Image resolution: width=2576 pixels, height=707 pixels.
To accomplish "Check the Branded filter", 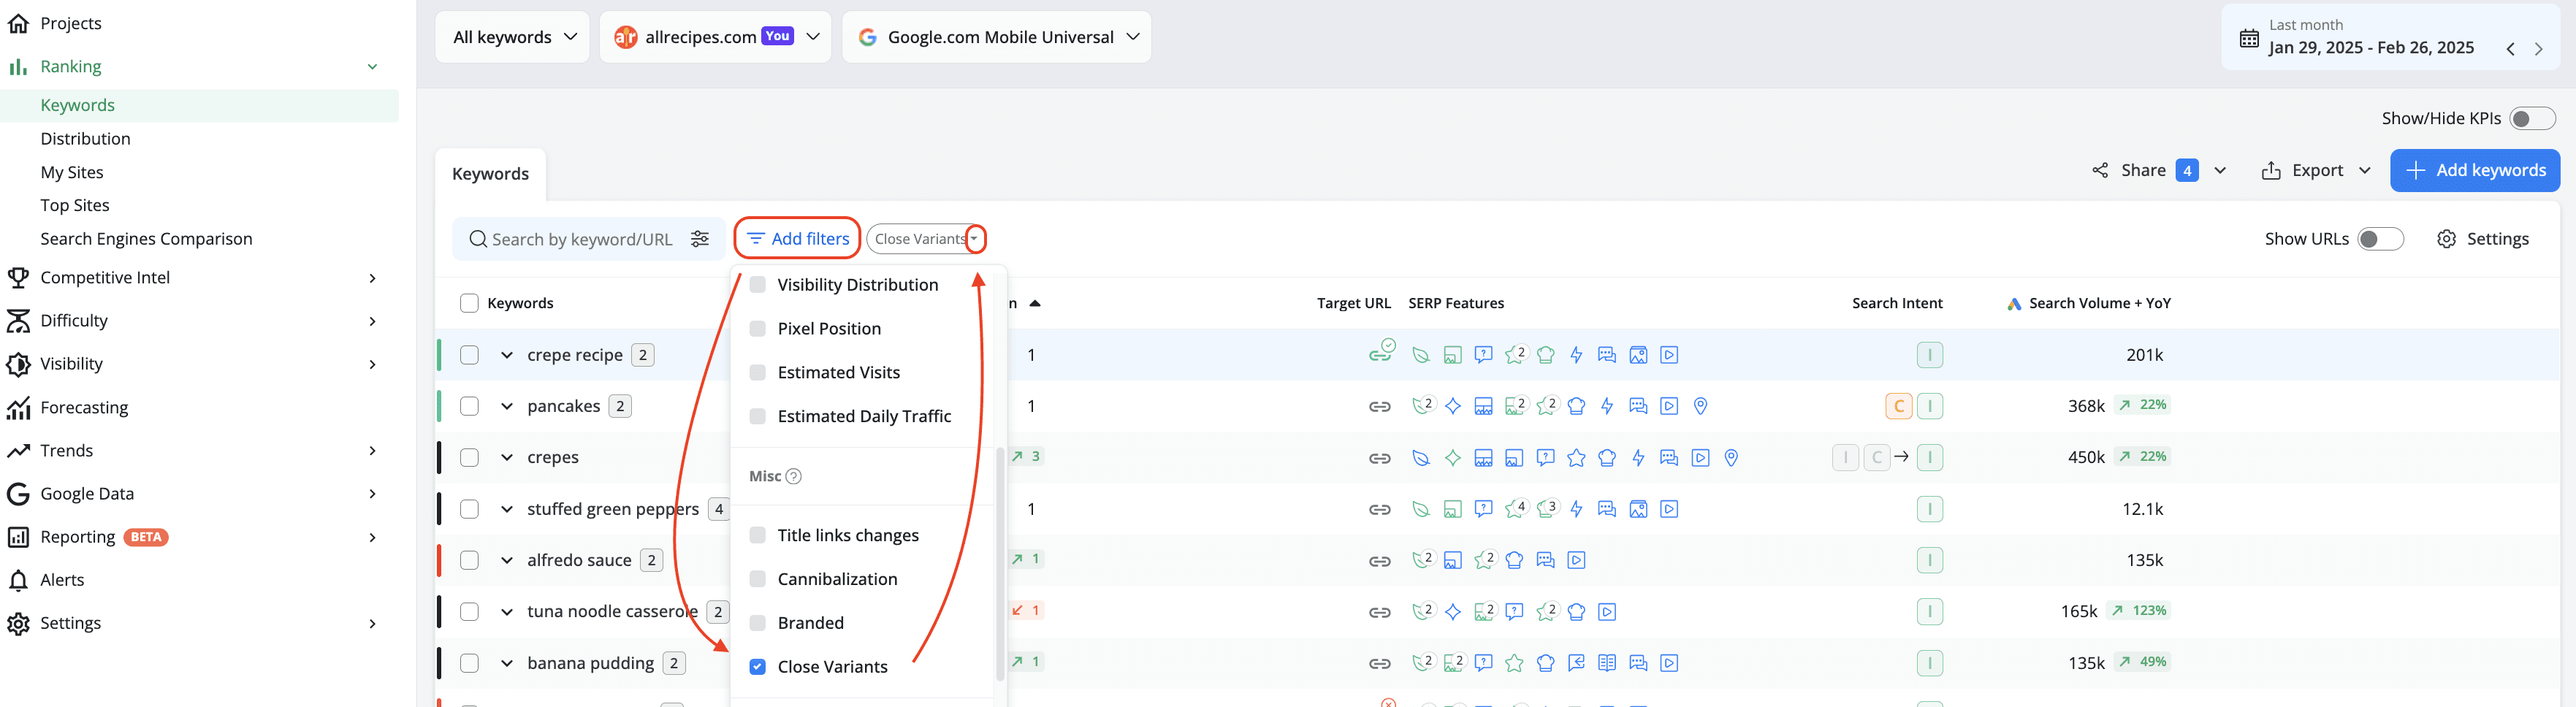I will pyautogui.click(x=757, y=623).
